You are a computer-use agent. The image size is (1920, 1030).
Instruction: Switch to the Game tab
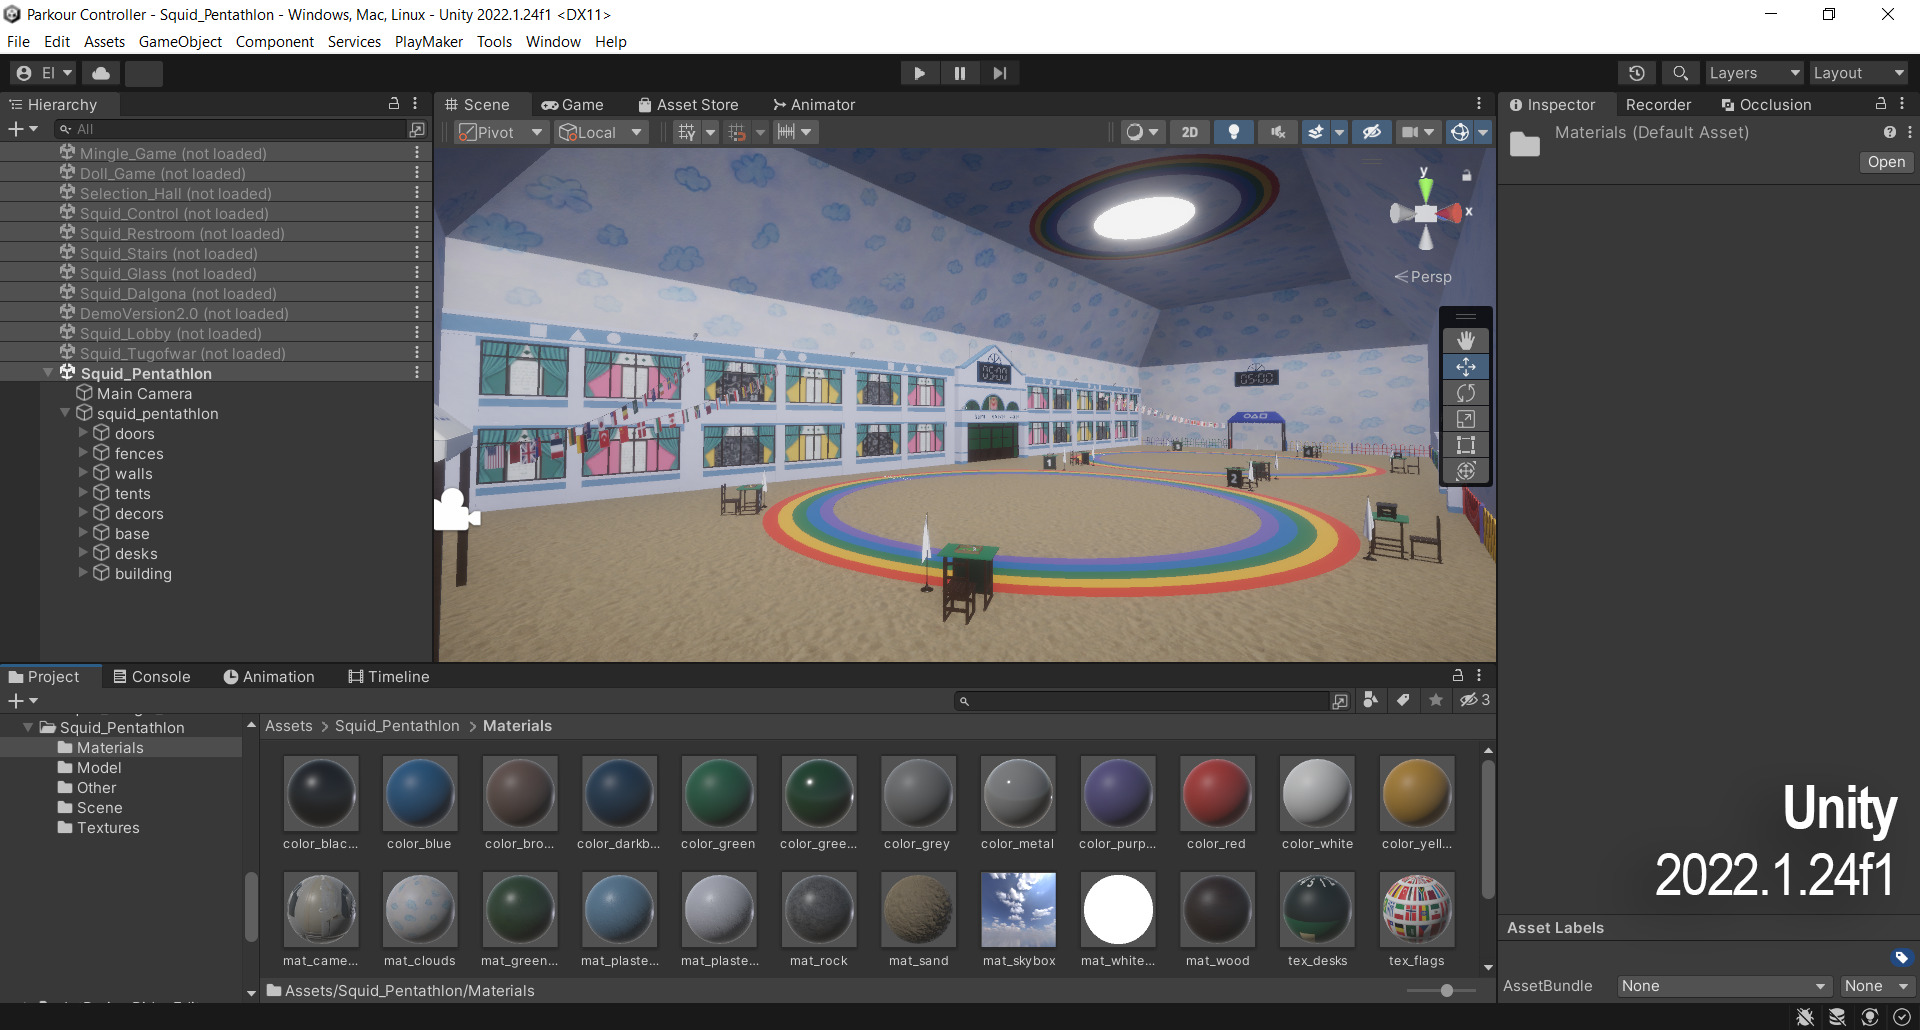coord(572,104)
